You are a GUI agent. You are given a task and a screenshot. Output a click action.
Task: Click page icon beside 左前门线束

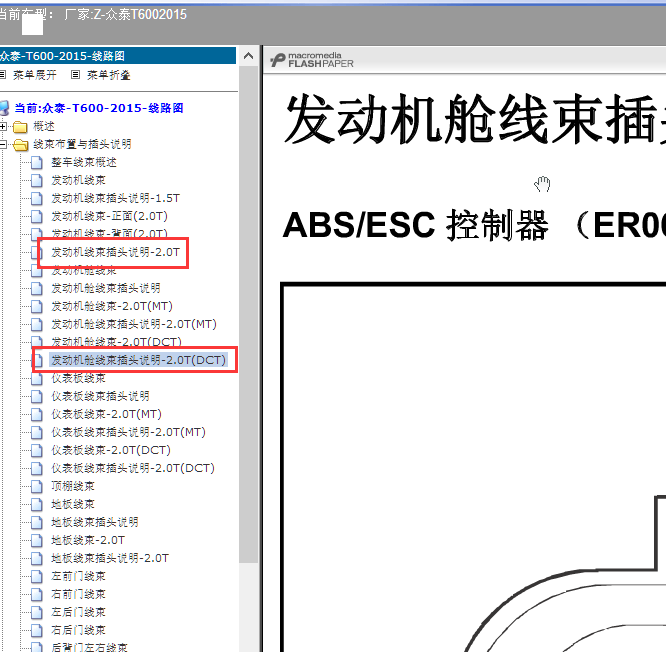click(x=37, y=576)
